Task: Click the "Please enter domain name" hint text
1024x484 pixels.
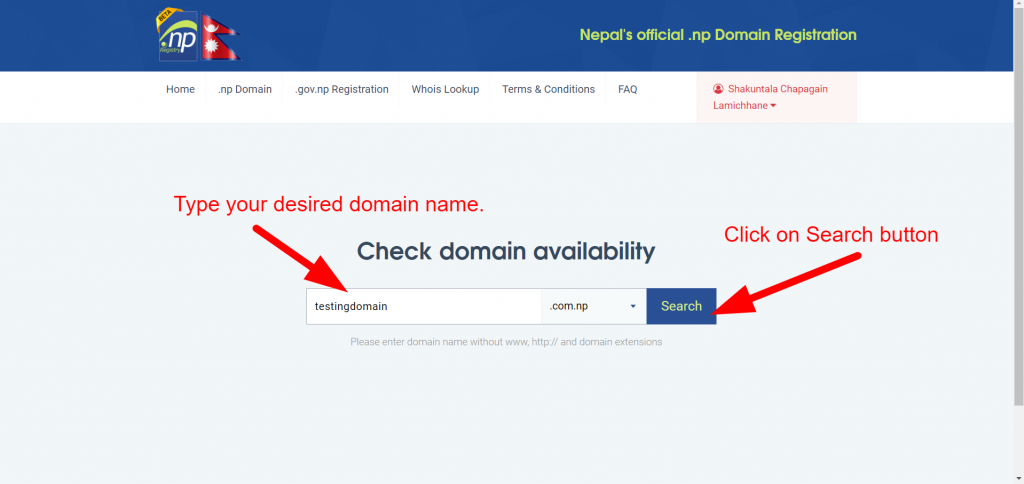Action: (506, 342)
